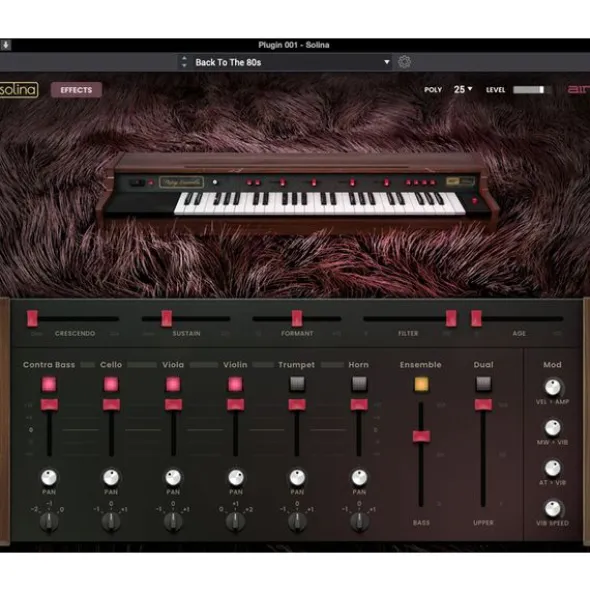Click the Sustain slider handle
Screen dimensions: 590x591
(x=167, y=318)
